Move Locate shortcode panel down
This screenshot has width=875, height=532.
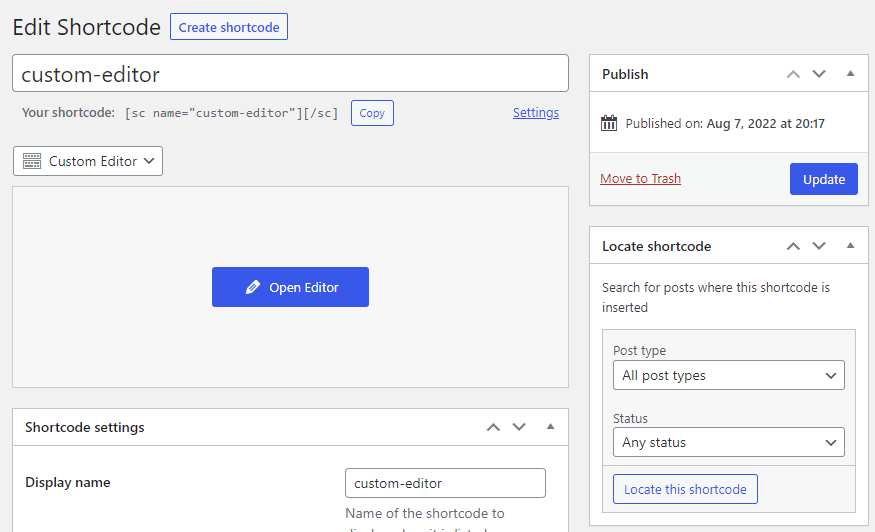coord(819,246)
